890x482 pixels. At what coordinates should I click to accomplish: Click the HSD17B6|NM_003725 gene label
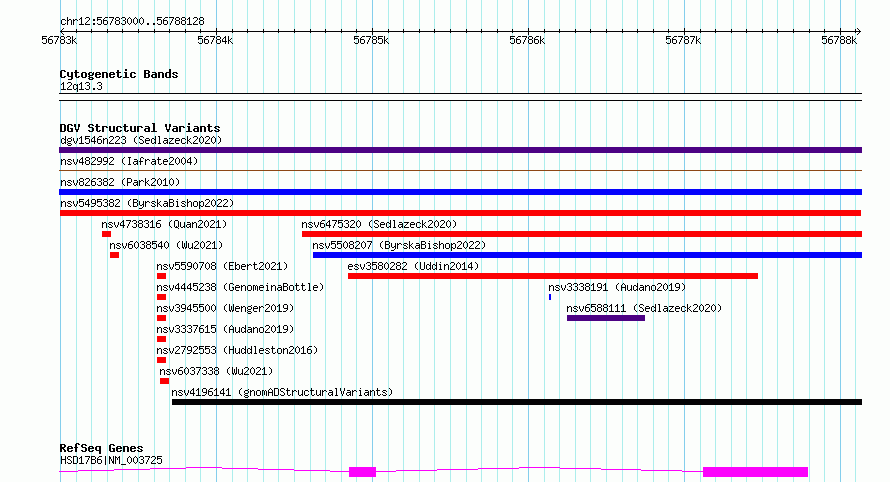coord(111,460)
